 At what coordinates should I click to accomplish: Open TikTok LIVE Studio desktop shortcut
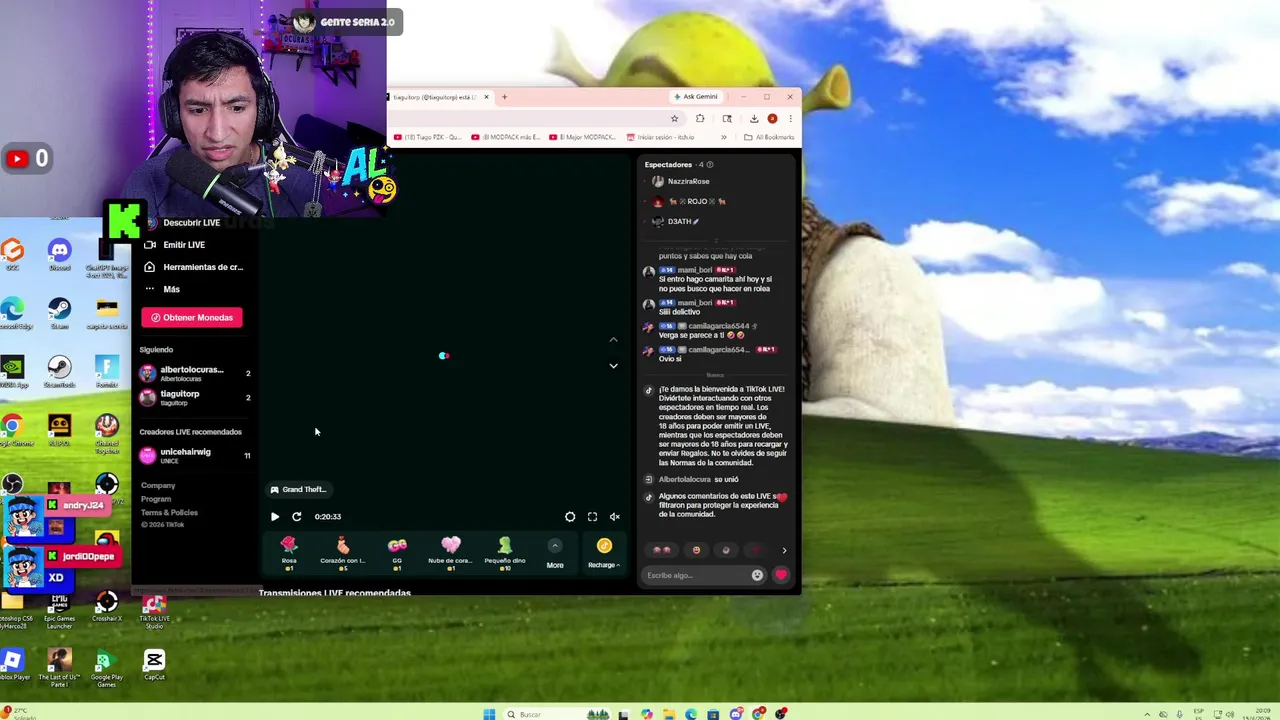154,611
